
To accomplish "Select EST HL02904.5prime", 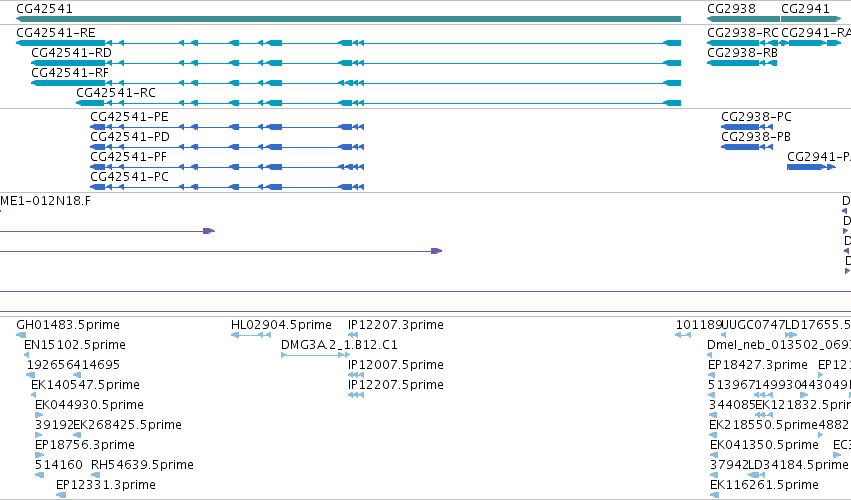I will [x=281, y=325].
